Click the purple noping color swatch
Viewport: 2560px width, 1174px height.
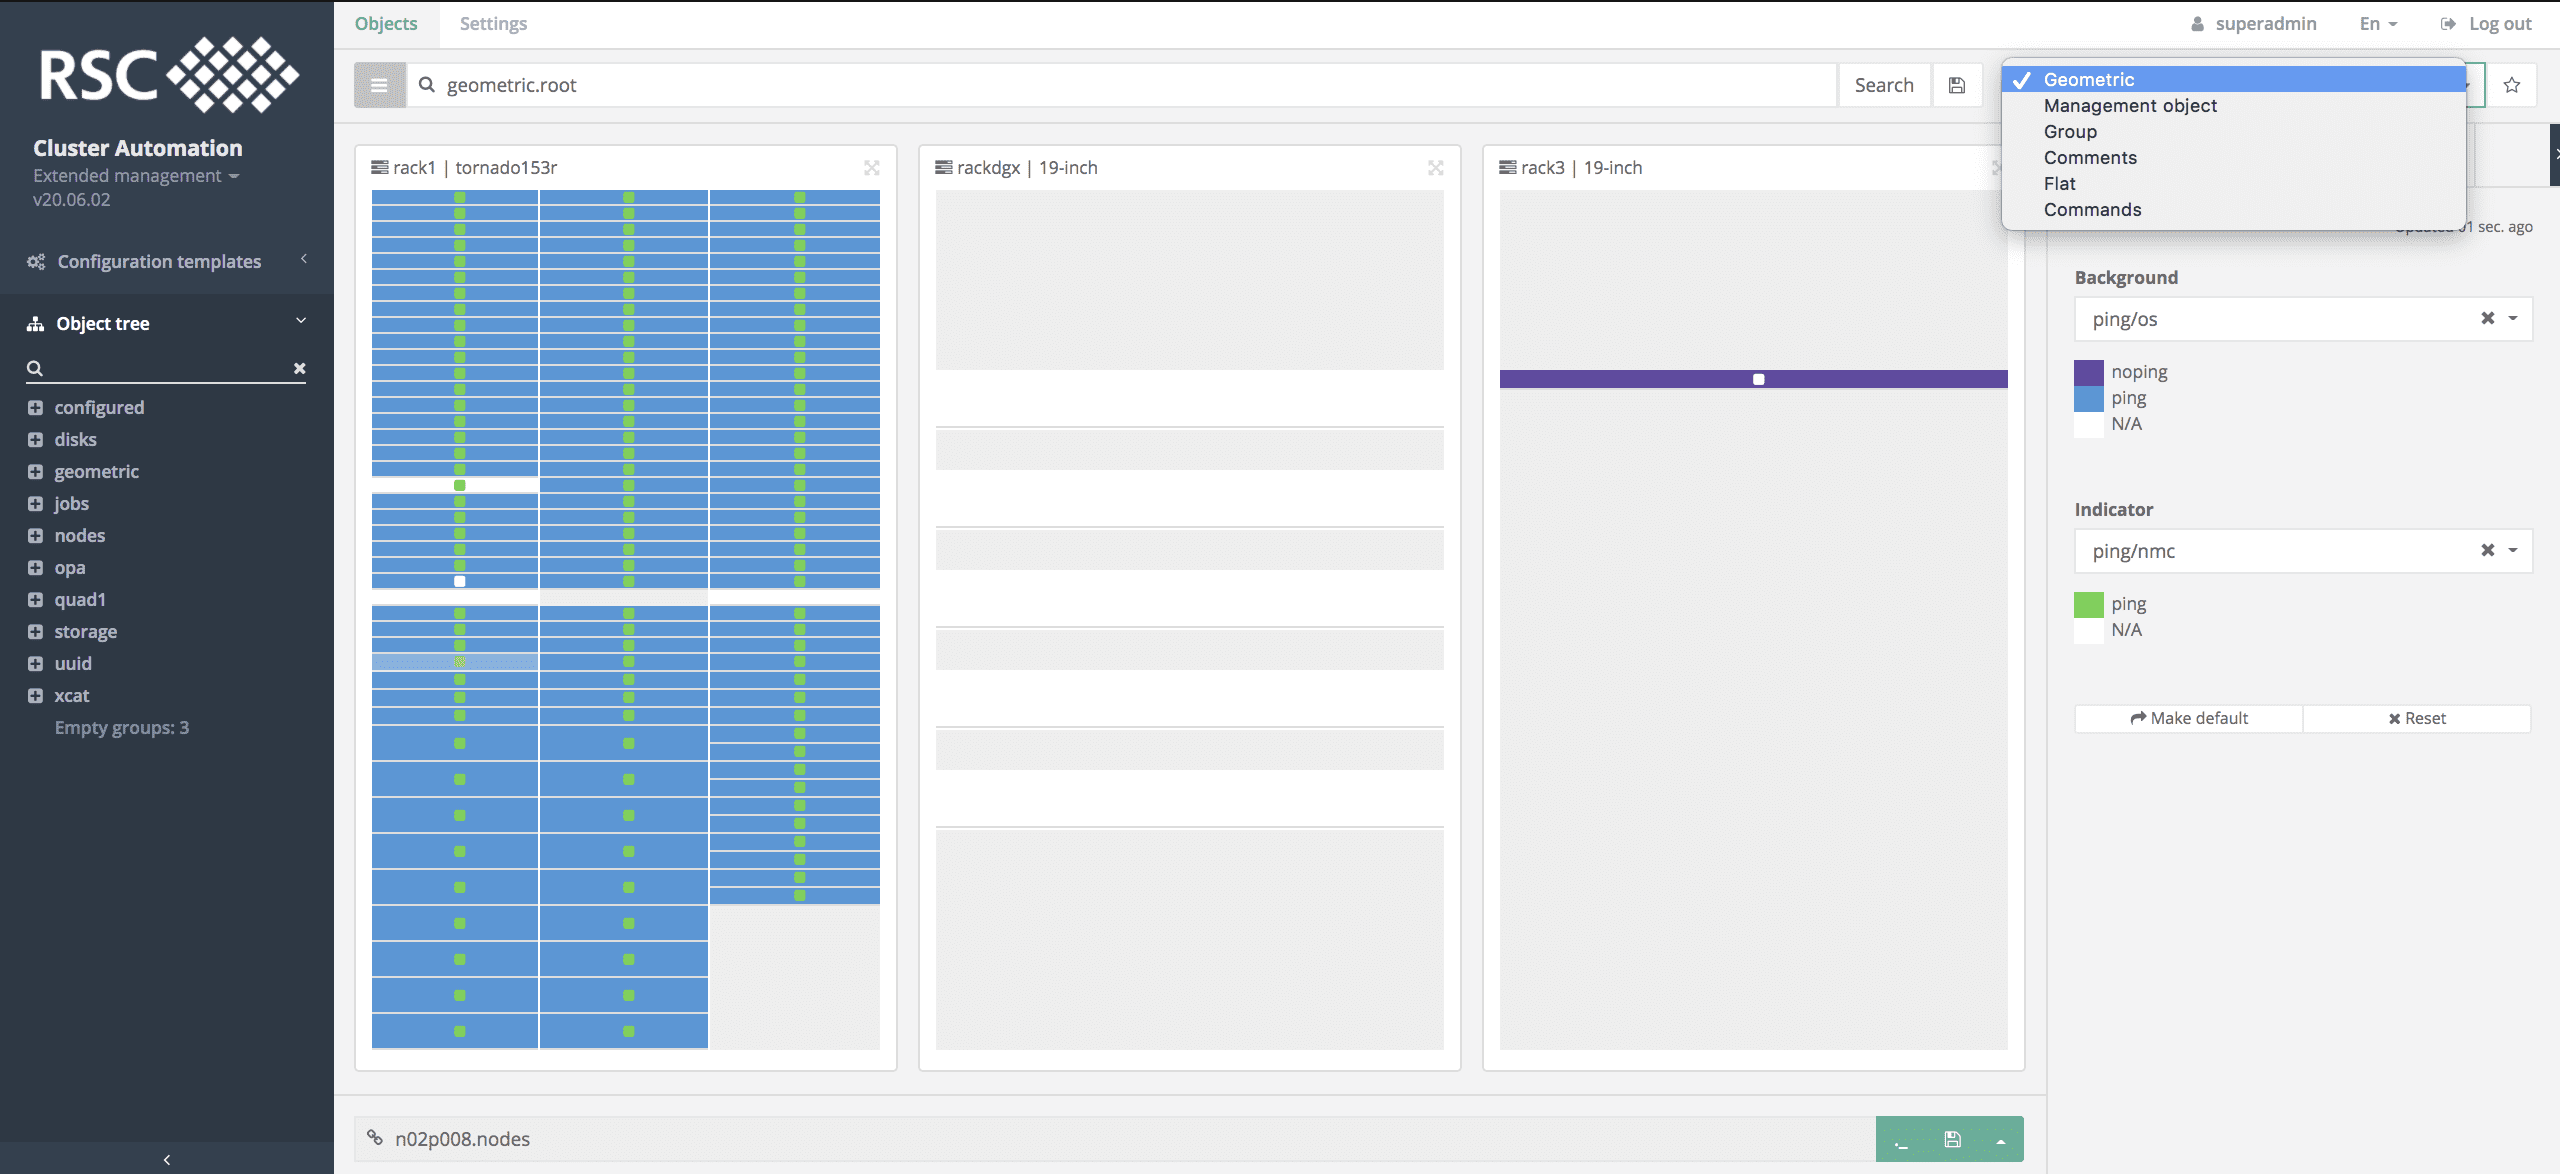(x=2088, y=372)
